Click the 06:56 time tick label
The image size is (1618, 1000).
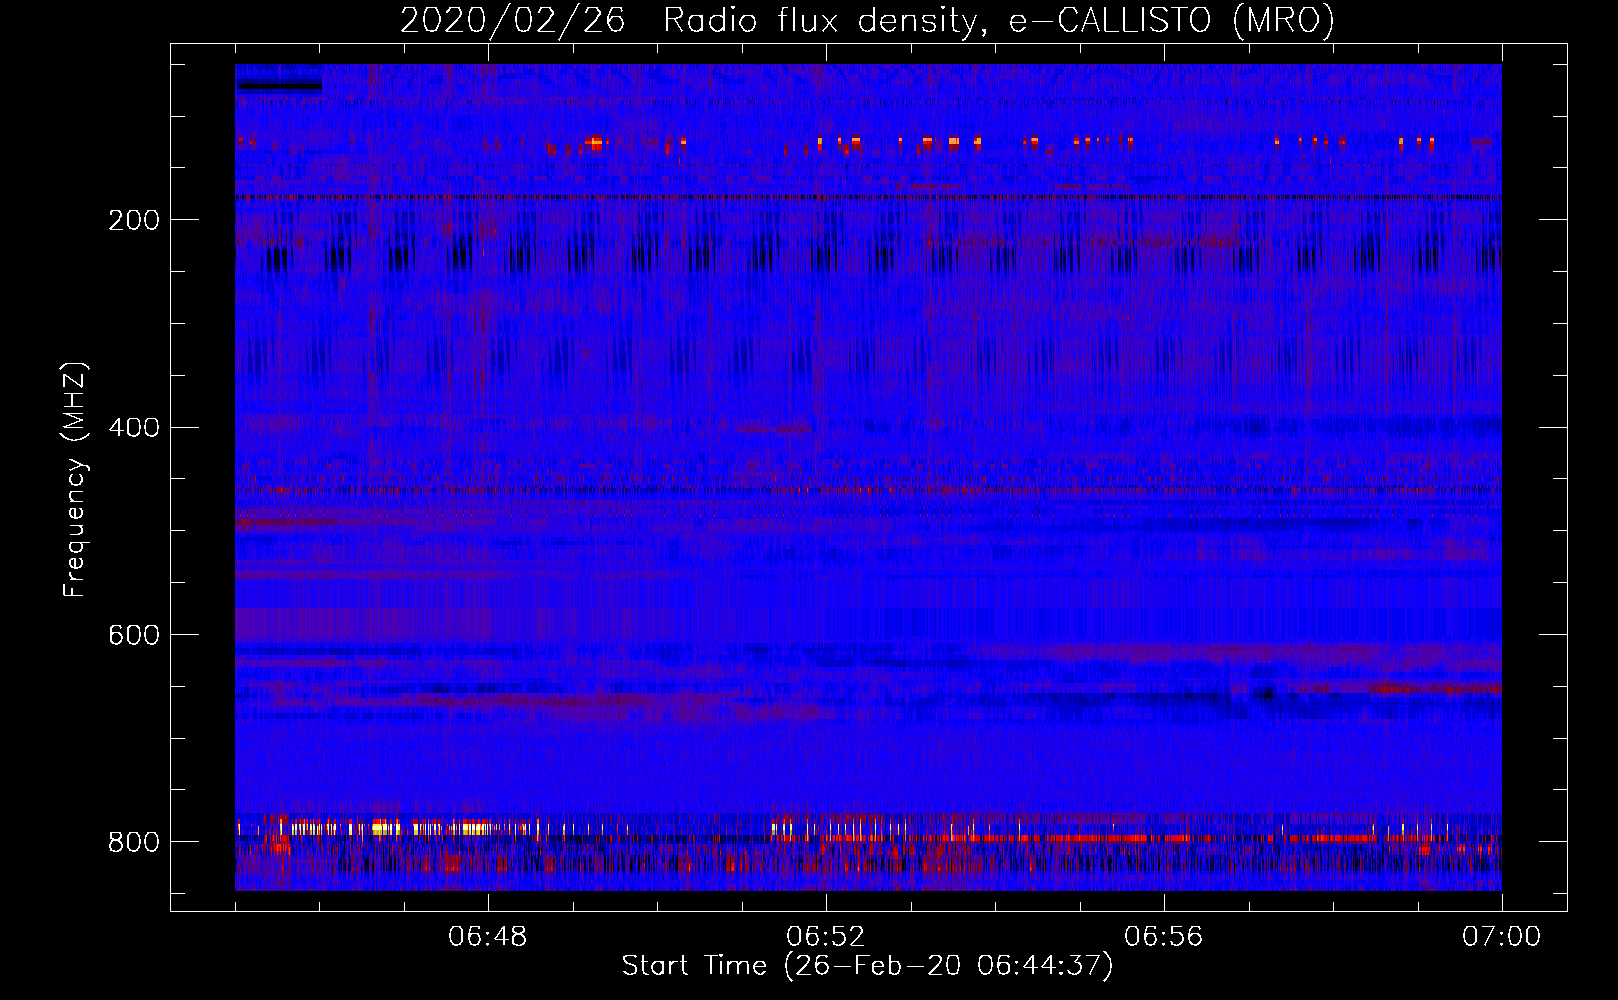click(x=1164, y=937)
